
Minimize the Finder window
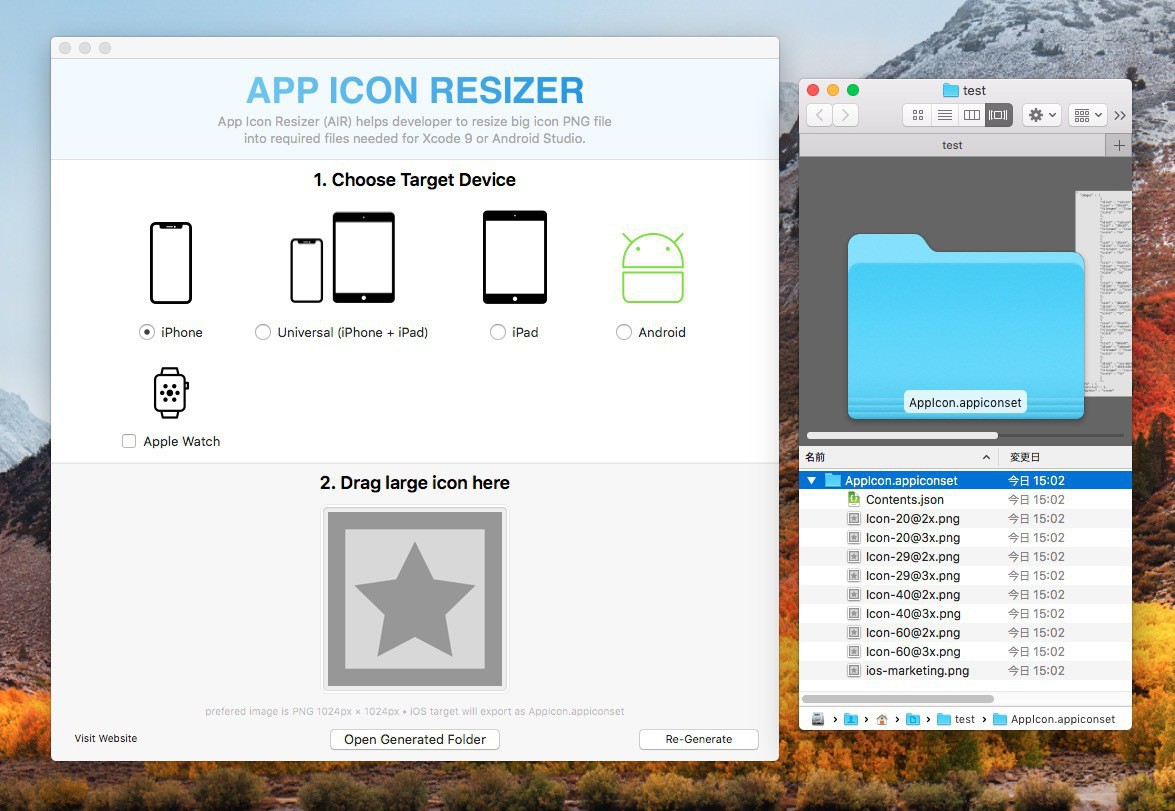[833, 90]
